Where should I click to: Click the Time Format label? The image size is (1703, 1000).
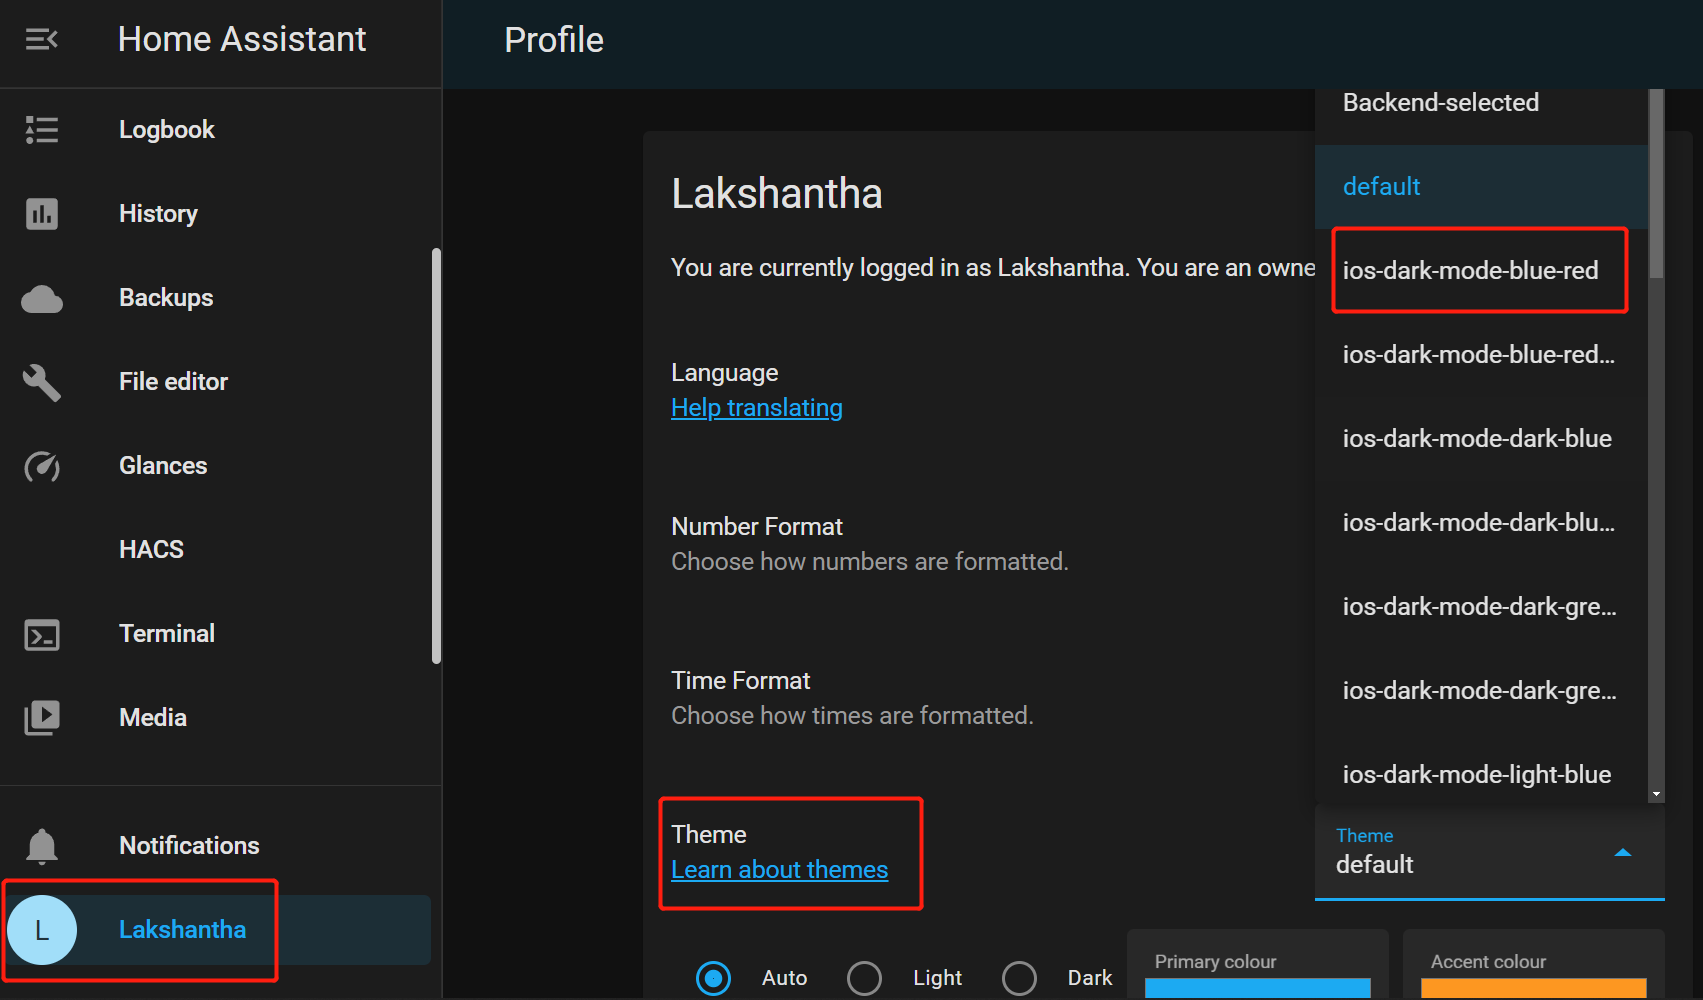tap(740, 681)
